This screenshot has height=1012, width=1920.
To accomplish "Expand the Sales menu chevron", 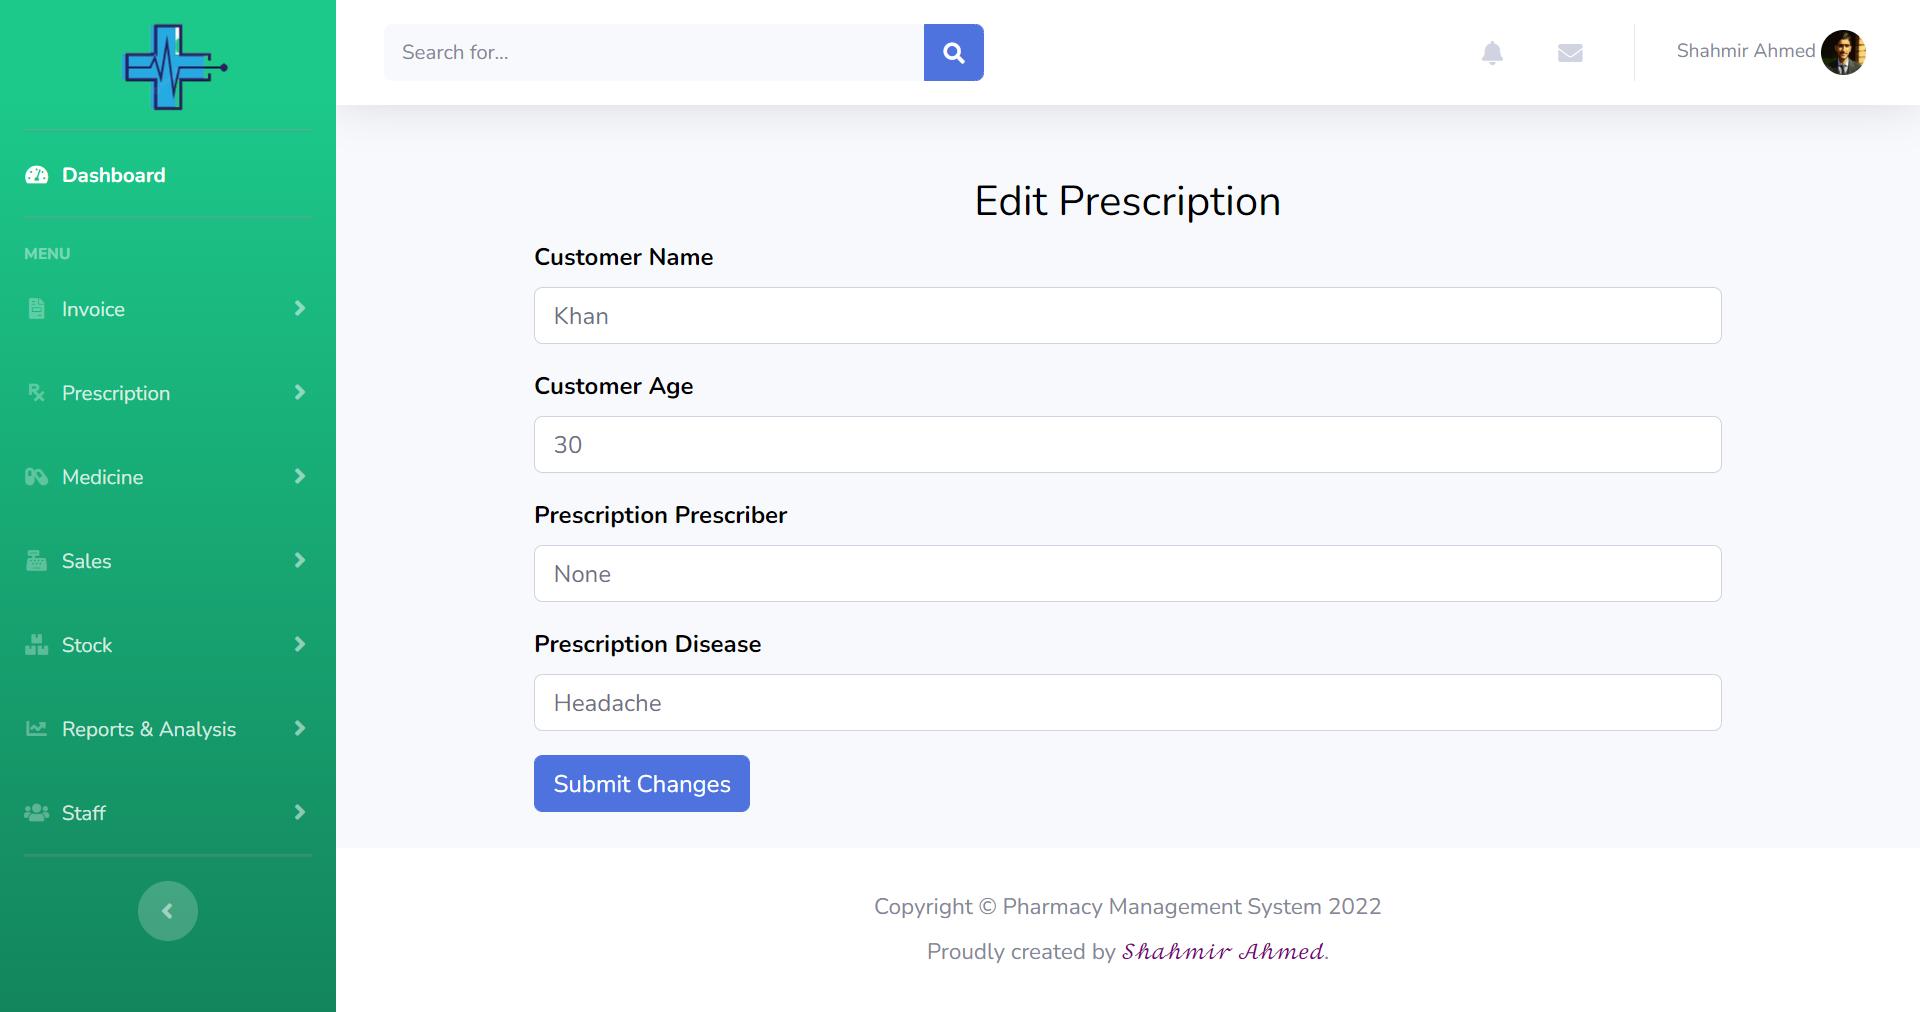I will coord(299,561).
